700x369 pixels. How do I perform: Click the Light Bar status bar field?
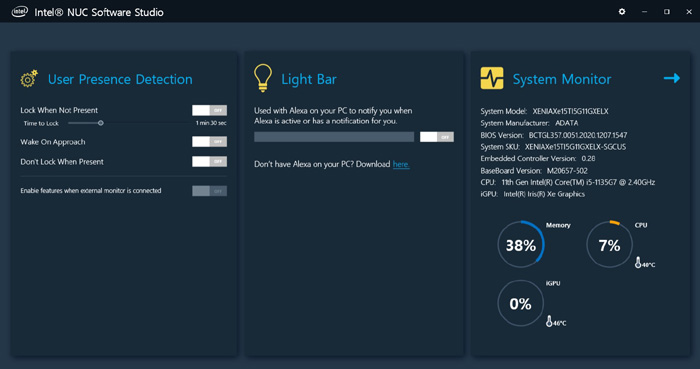334,137
